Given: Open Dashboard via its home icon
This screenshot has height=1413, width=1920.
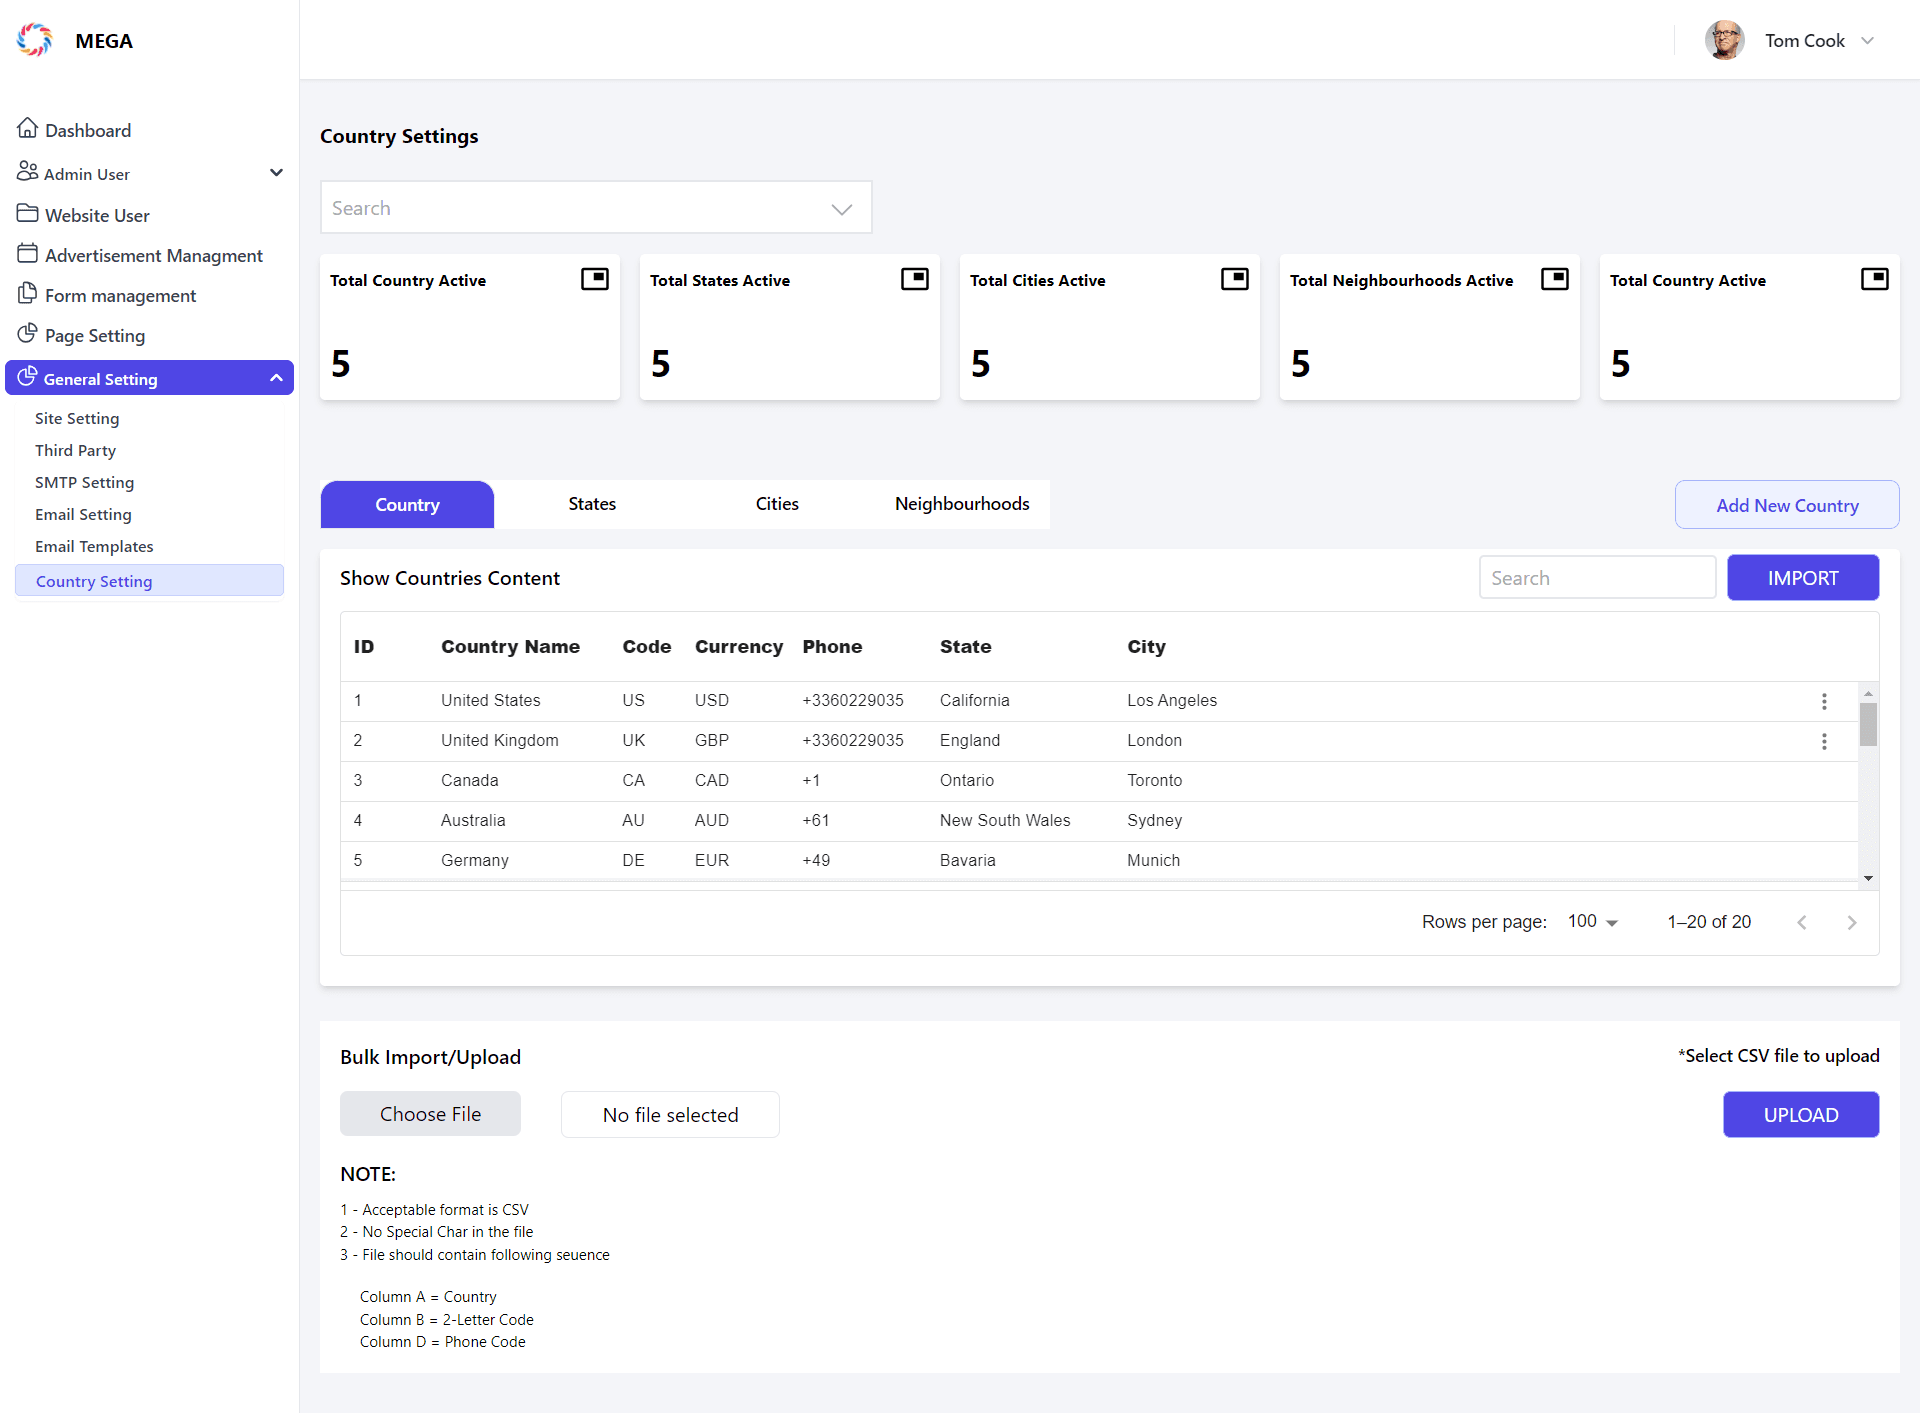Looking at the screenshot, I should 28,128.
